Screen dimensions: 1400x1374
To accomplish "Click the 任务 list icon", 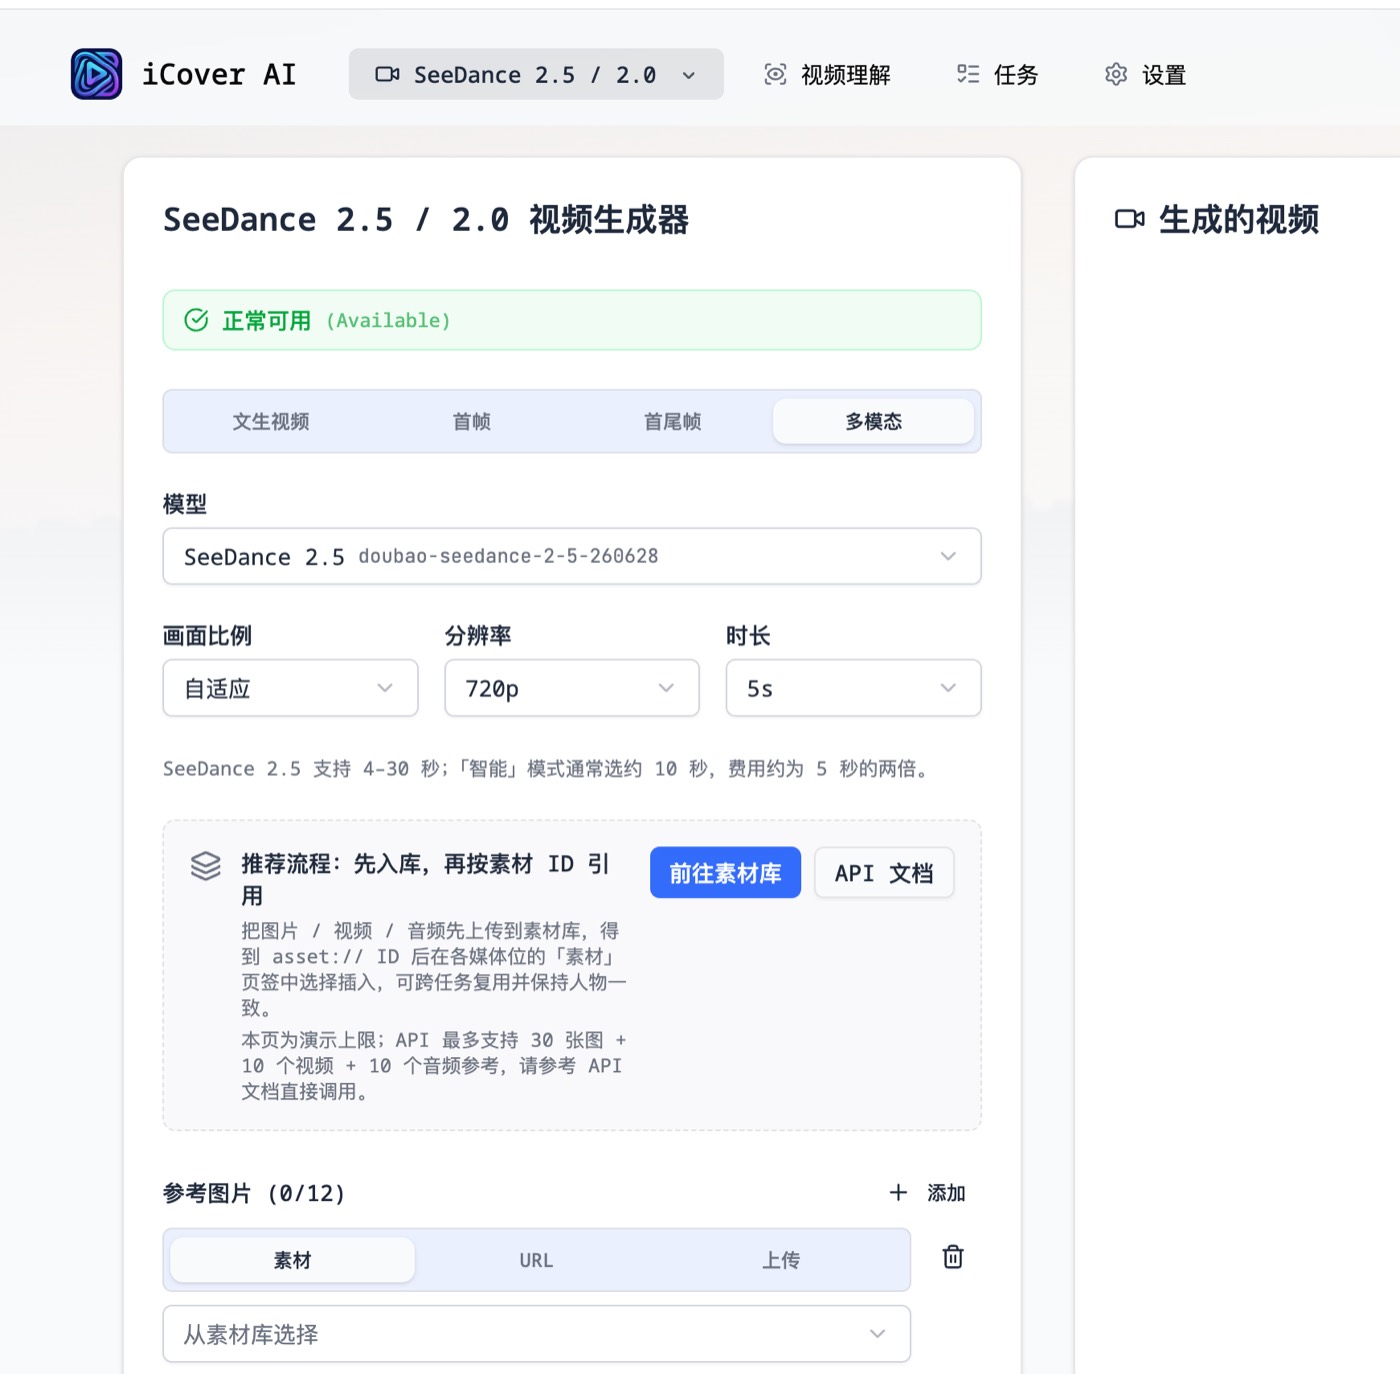I will pos(968,74).
